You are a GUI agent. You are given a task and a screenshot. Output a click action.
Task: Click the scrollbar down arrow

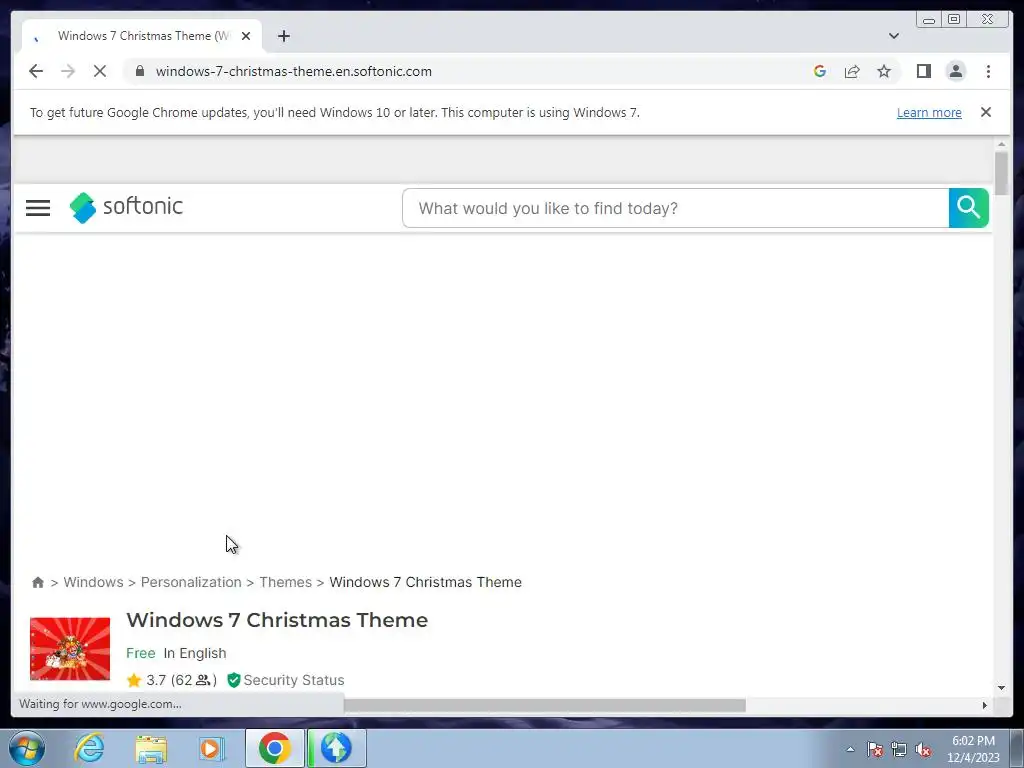(x=1001, y=688)
